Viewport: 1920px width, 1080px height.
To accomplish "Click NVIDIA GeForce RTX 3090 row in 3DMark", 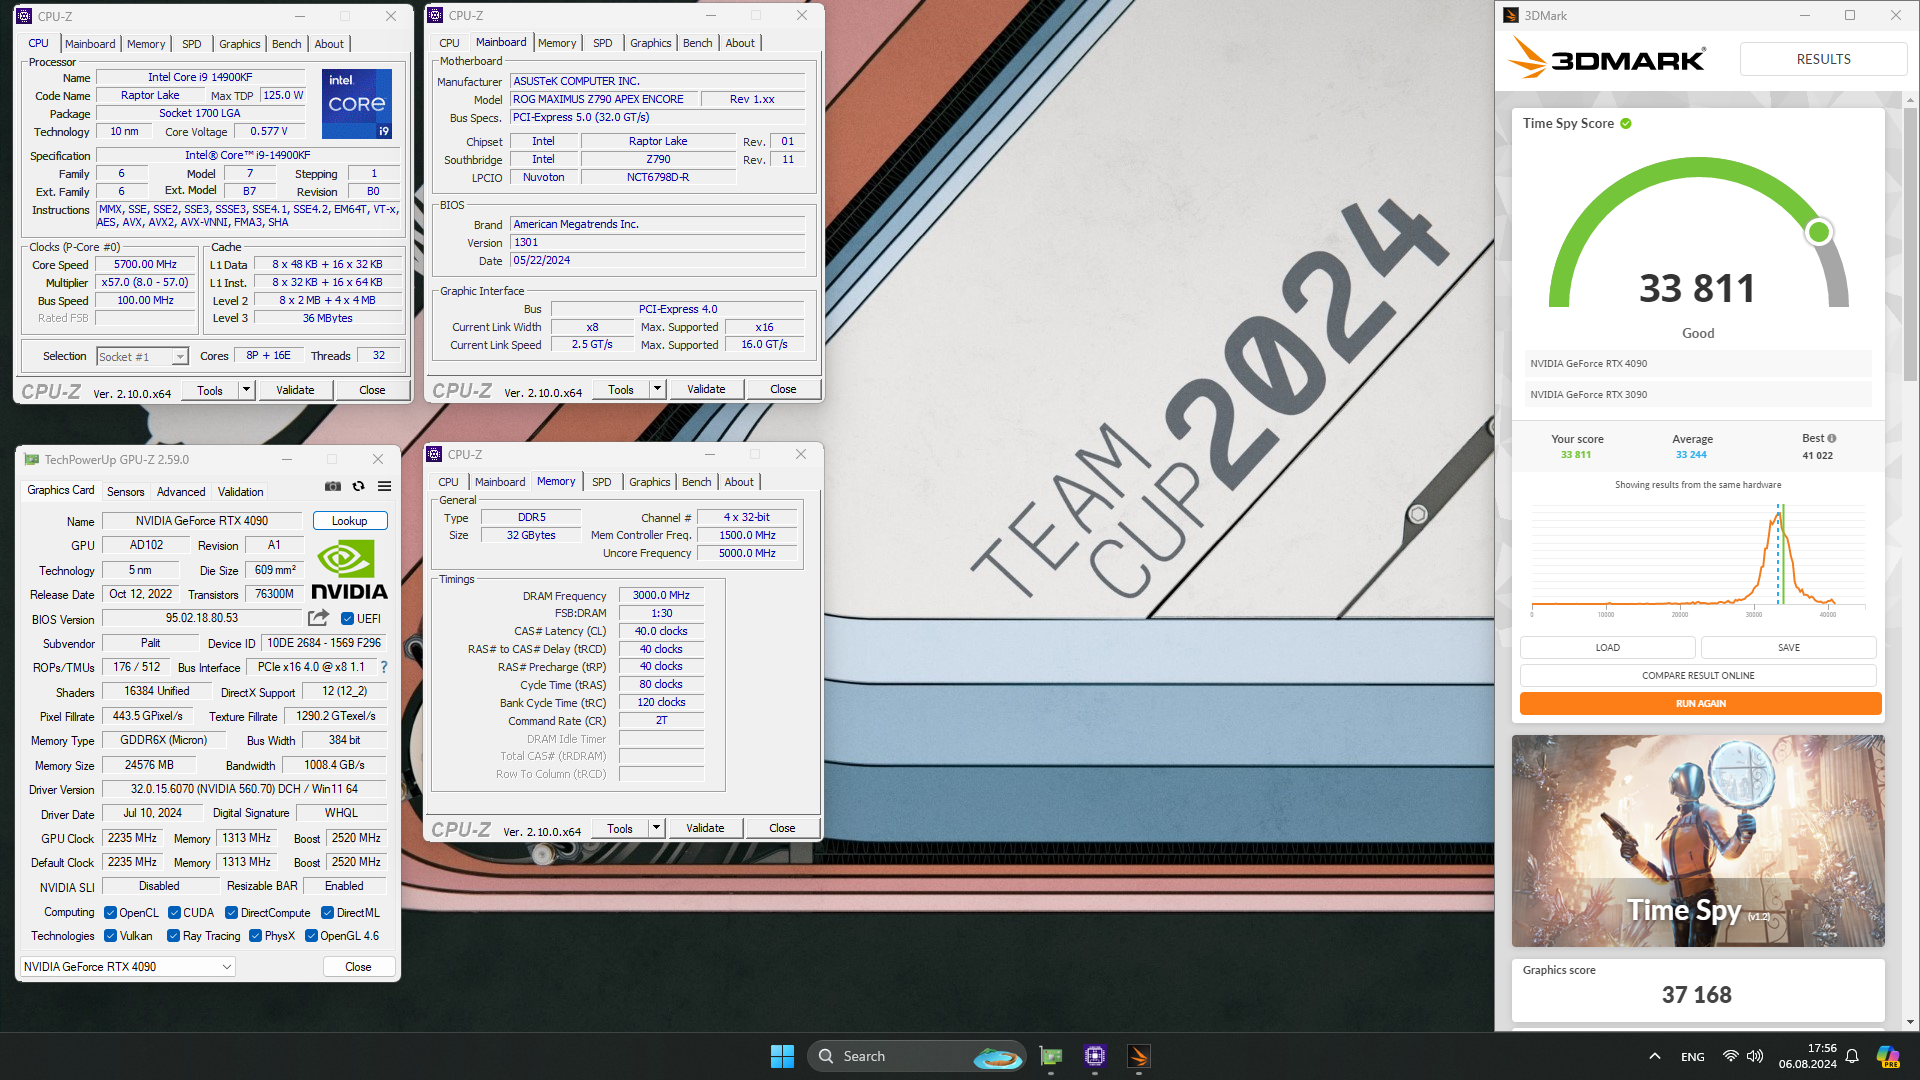I will pos(1698,395).
